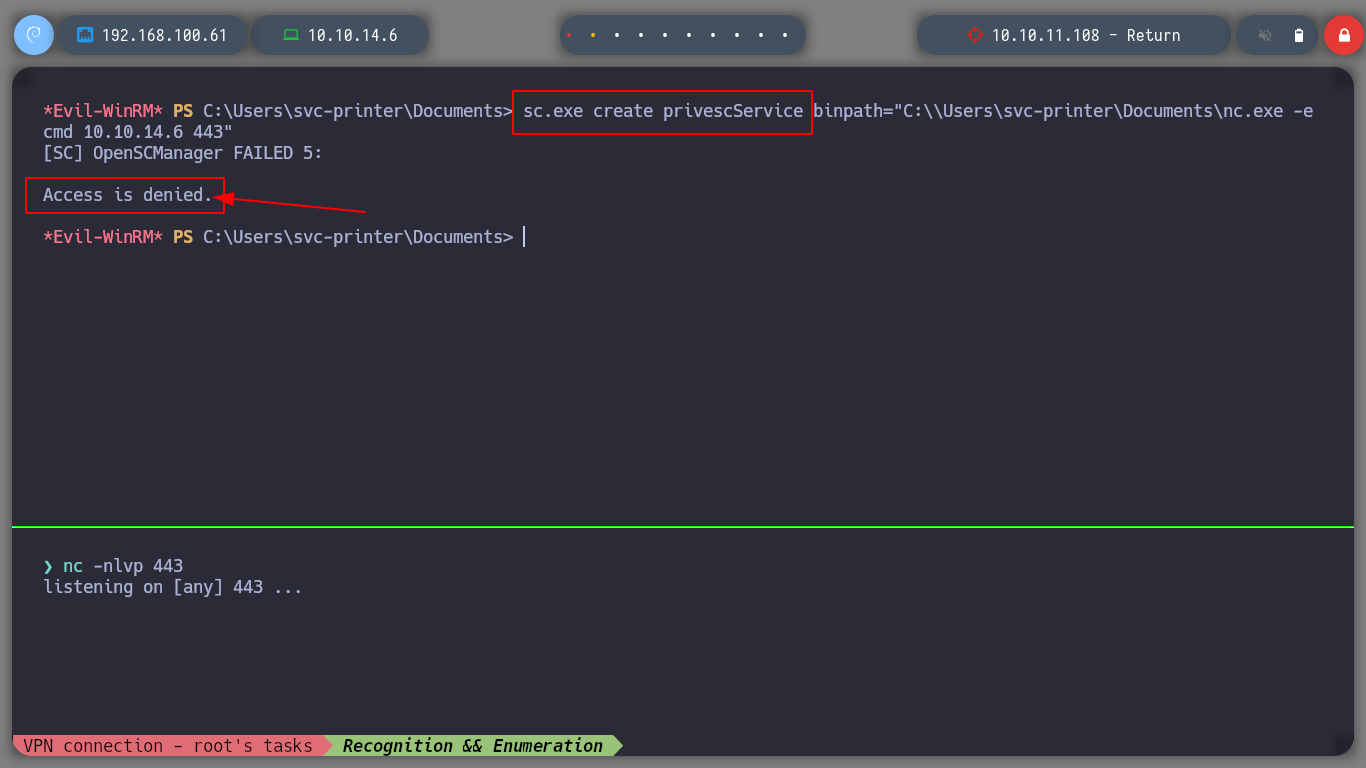1366x768 pixels.
Task: Click the laptop icon beside 10.10.14.6
Action: (x=291, y=35)
